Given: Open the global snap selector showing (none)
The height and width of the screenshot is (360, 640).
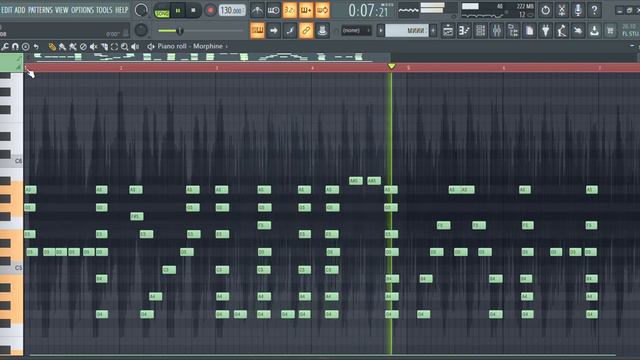Looking at the screenshot, I should (356, 30).
